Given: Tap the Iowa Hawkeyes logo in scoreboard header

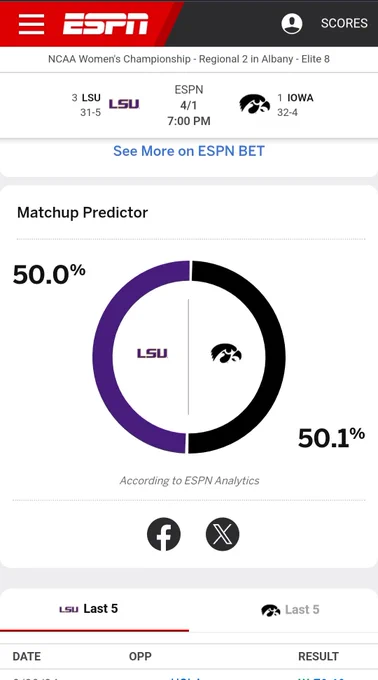Looking at the screenshot, I should tap(254, 105).
